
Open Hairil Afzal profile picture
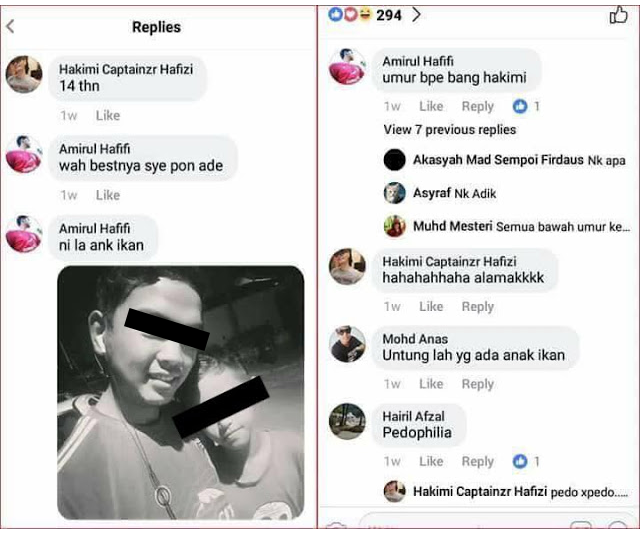click(347, 422)
